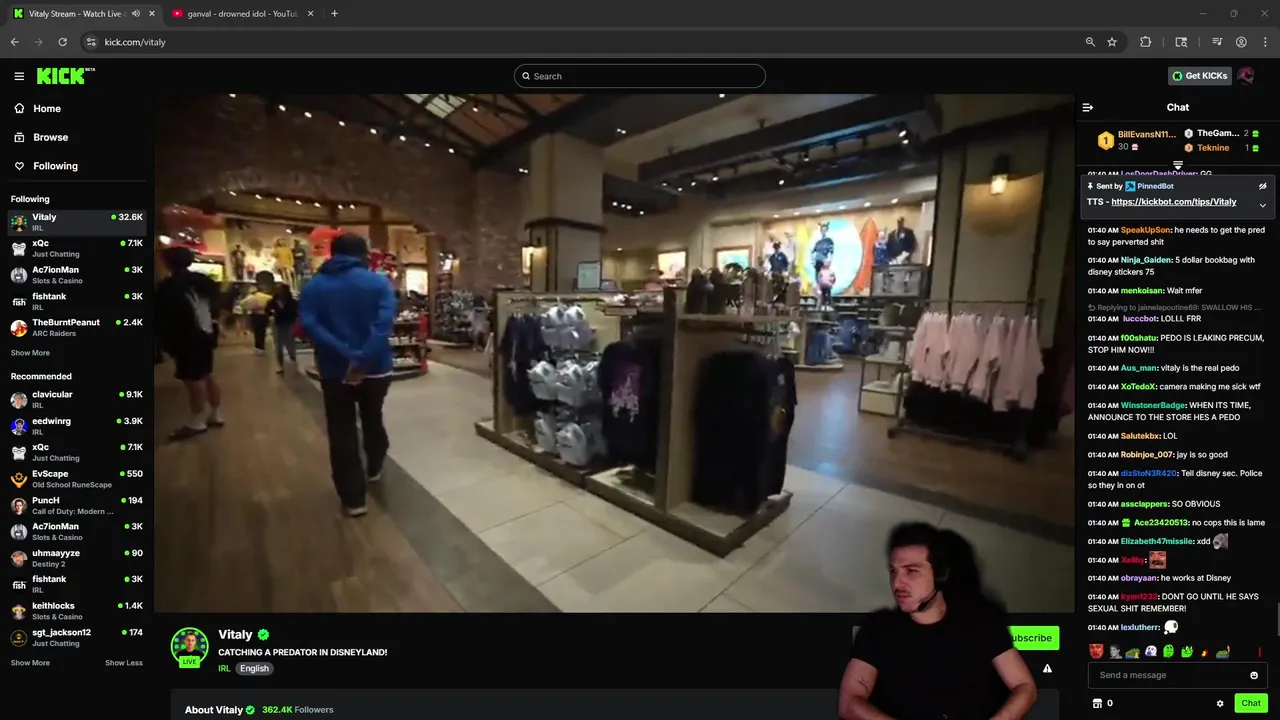Focus the Kick search box

pyautogui.click(x=640, y=76)
